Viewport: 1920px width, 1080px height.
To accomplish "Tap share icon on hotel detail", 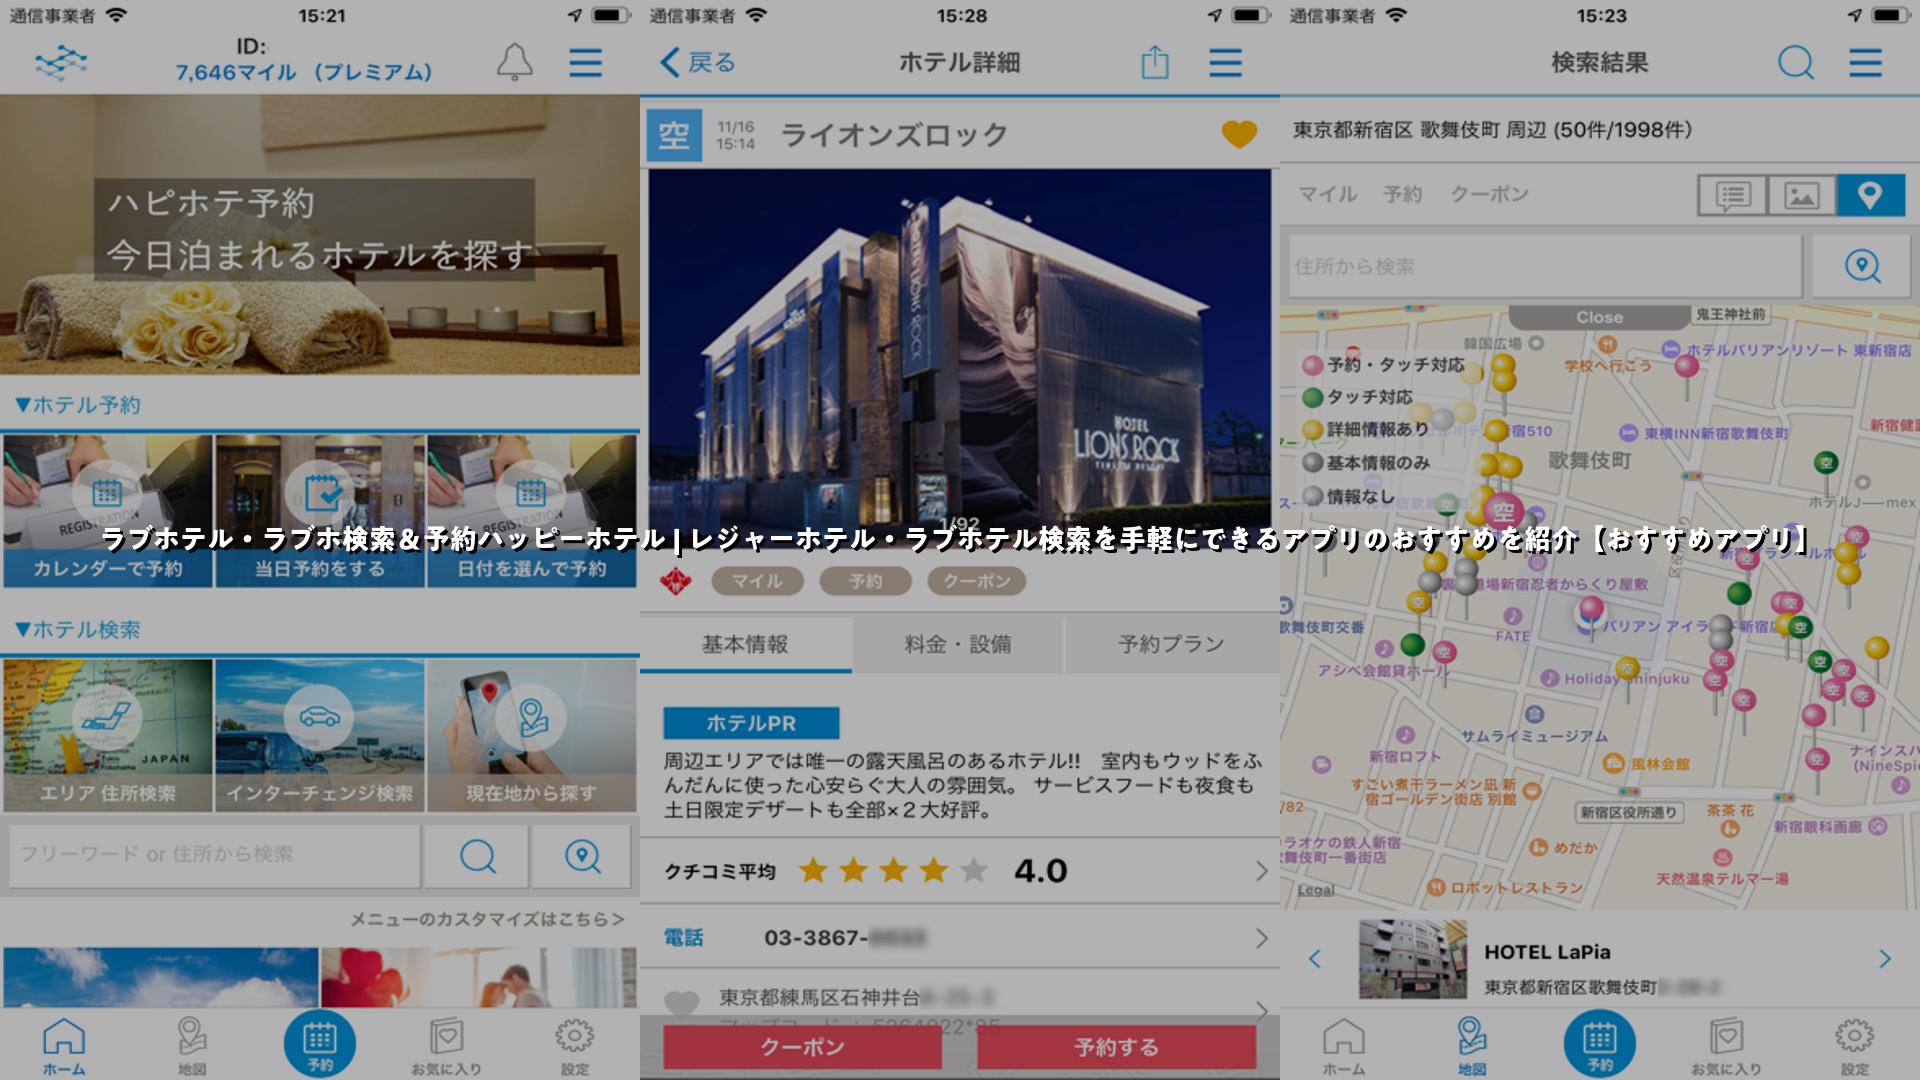I will point(1155,63).
